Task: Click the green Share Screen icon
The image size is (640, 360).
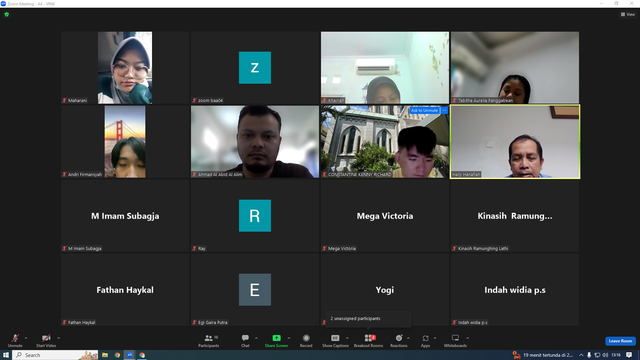Action: 276,338
